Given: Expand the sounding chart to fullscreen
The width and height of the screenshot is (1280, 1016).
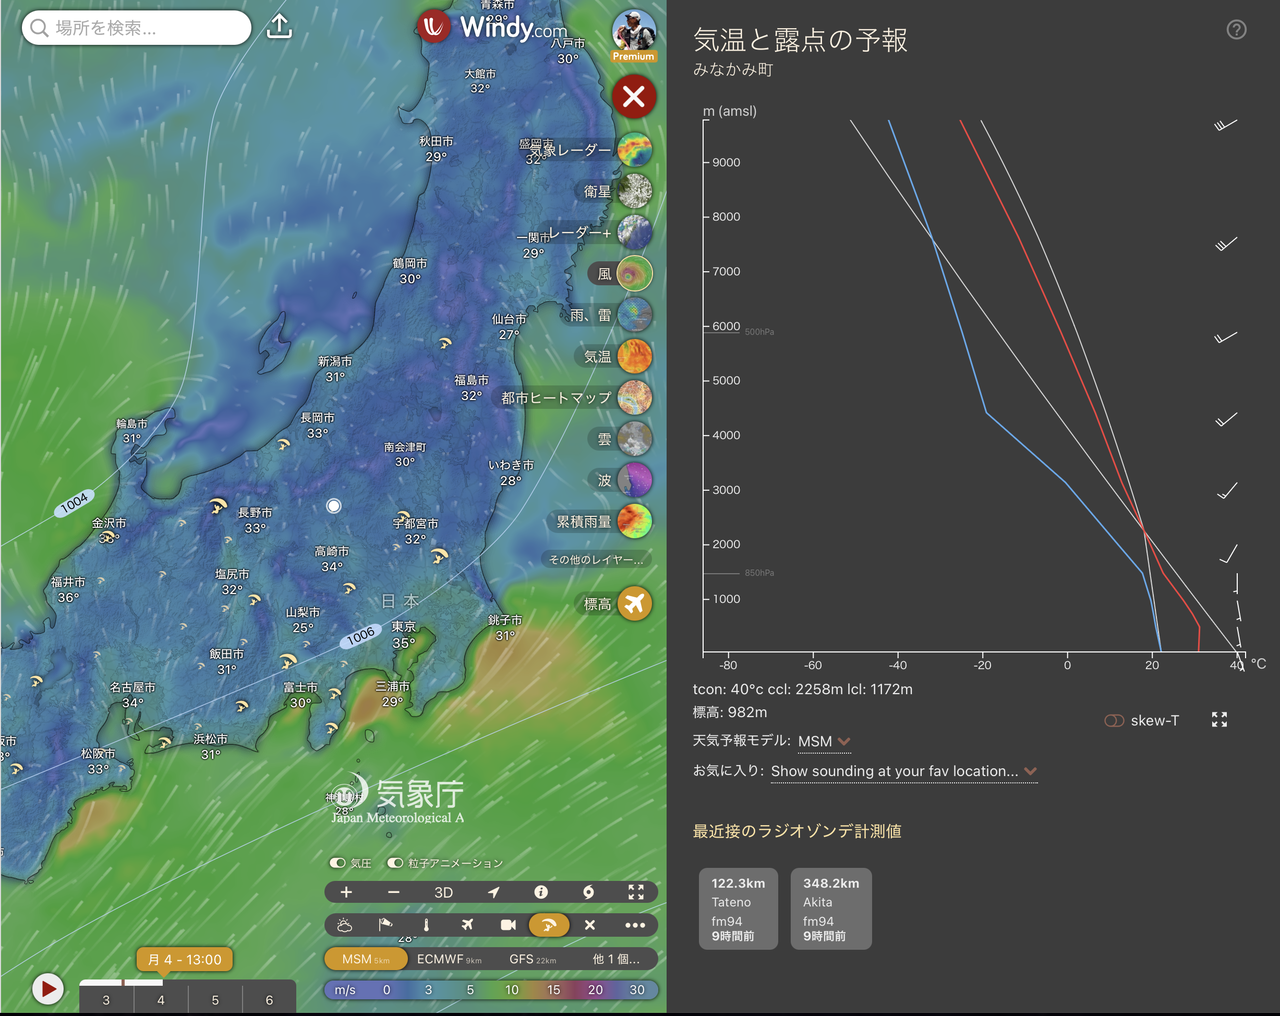Looking at the screenshot, I should (1219, 720).
